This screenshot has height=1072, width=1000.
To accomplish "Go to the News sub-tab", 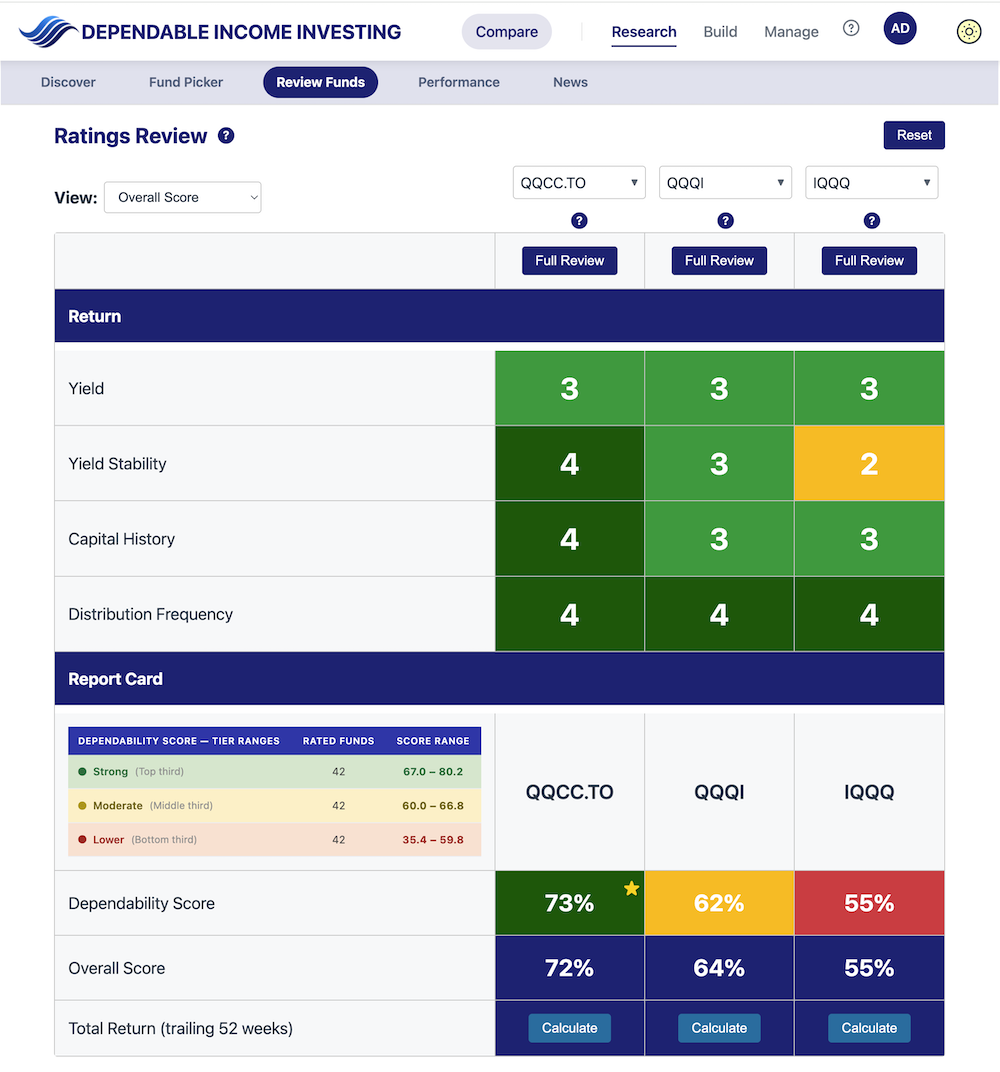I will (x=570, y=82).
